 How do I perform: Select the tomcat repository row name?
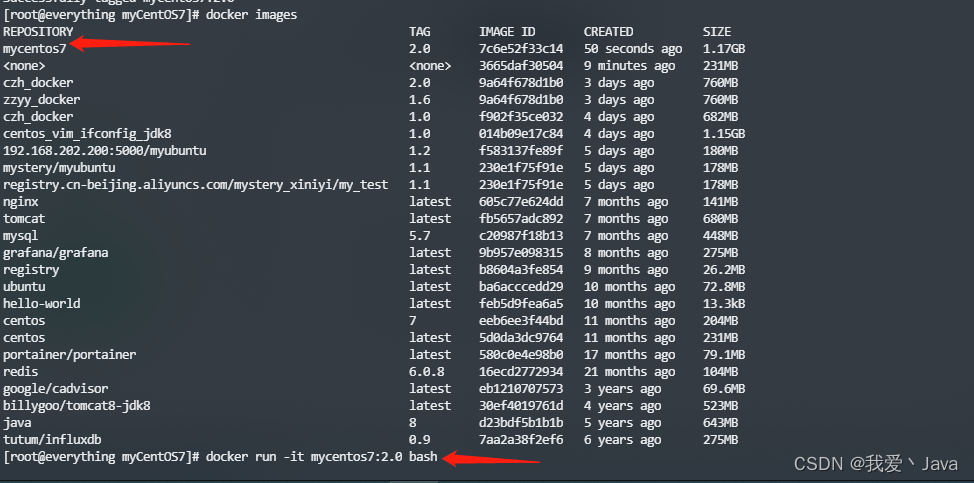[24, 219]
